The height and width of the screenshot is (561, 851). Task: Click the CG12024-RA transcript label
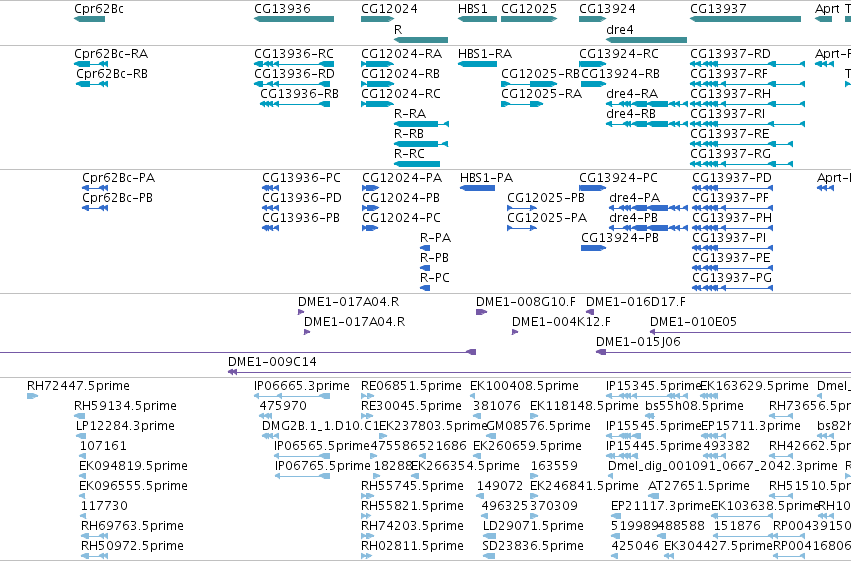402,54
